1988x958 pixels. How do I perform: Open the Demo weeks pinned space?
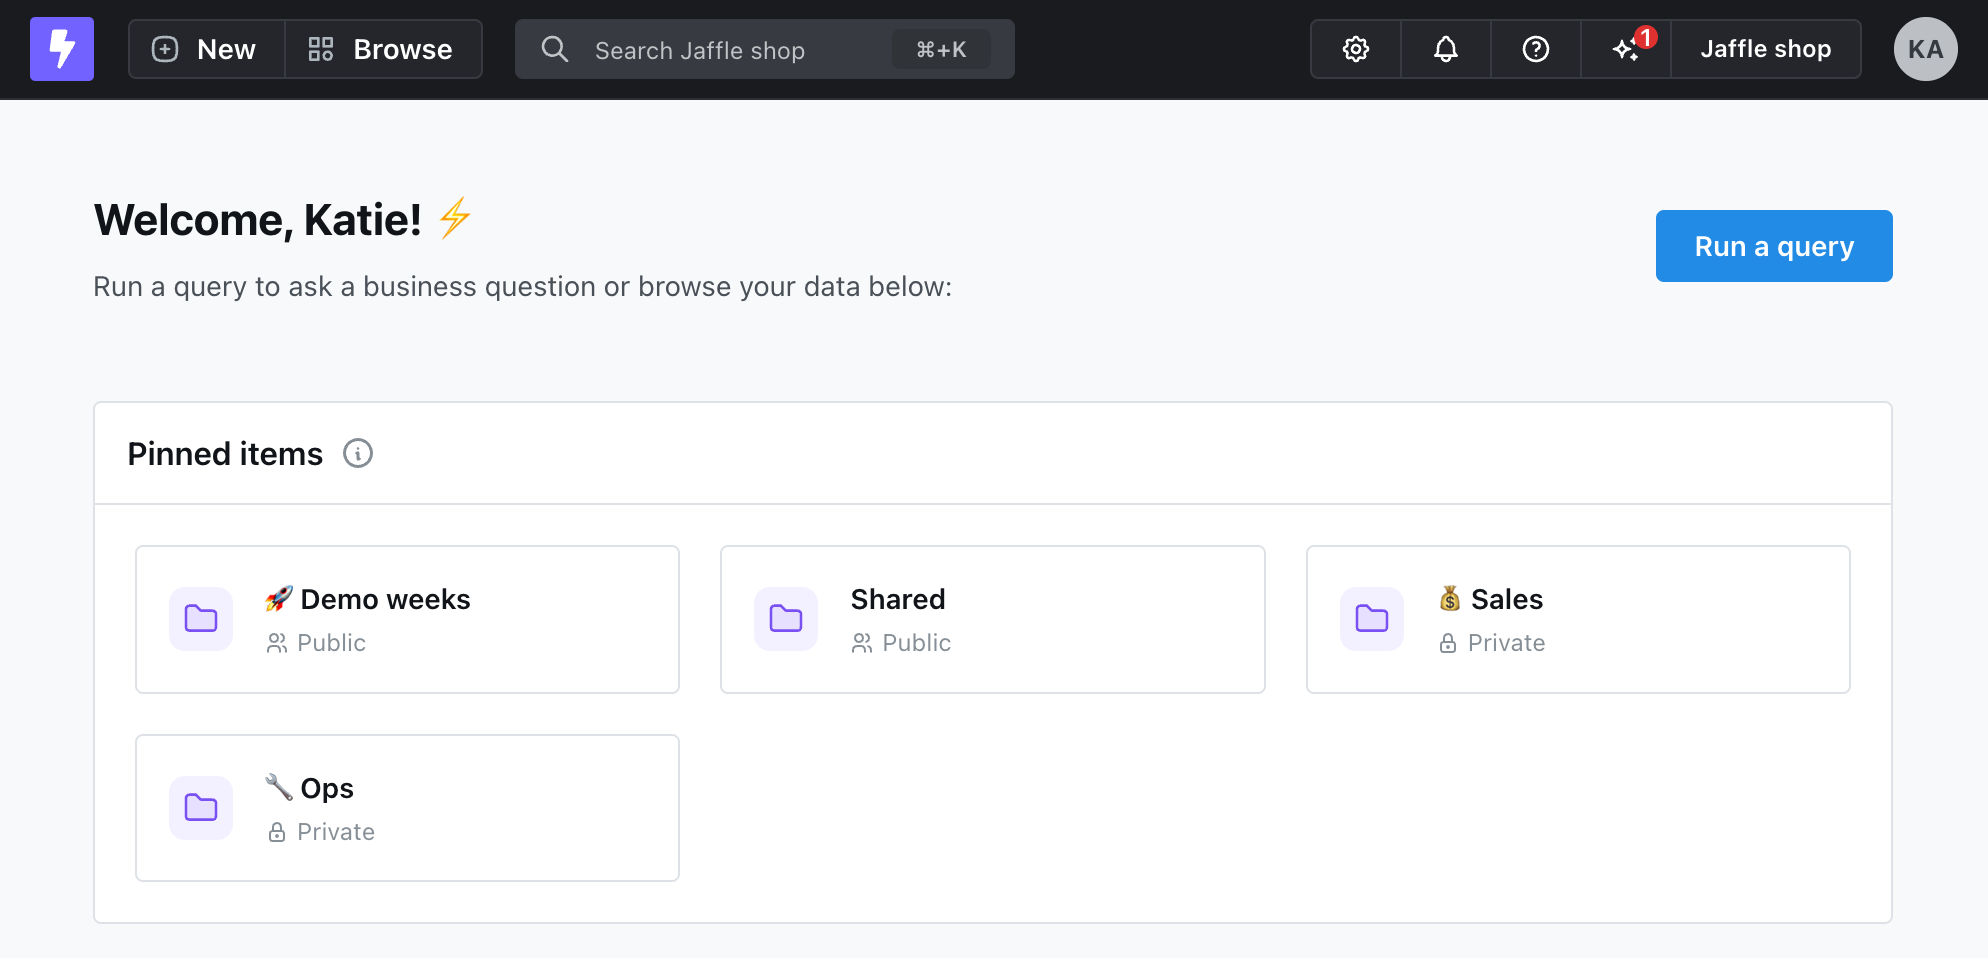[x=386, y=599]
